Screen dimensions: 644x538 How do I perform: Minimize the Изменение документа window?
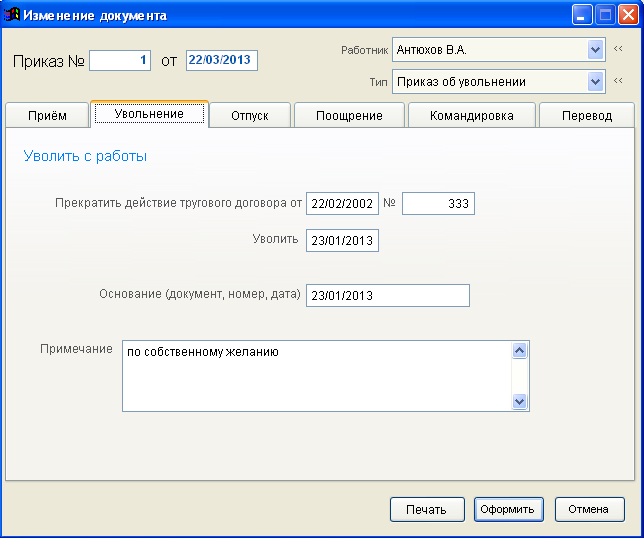582,15
